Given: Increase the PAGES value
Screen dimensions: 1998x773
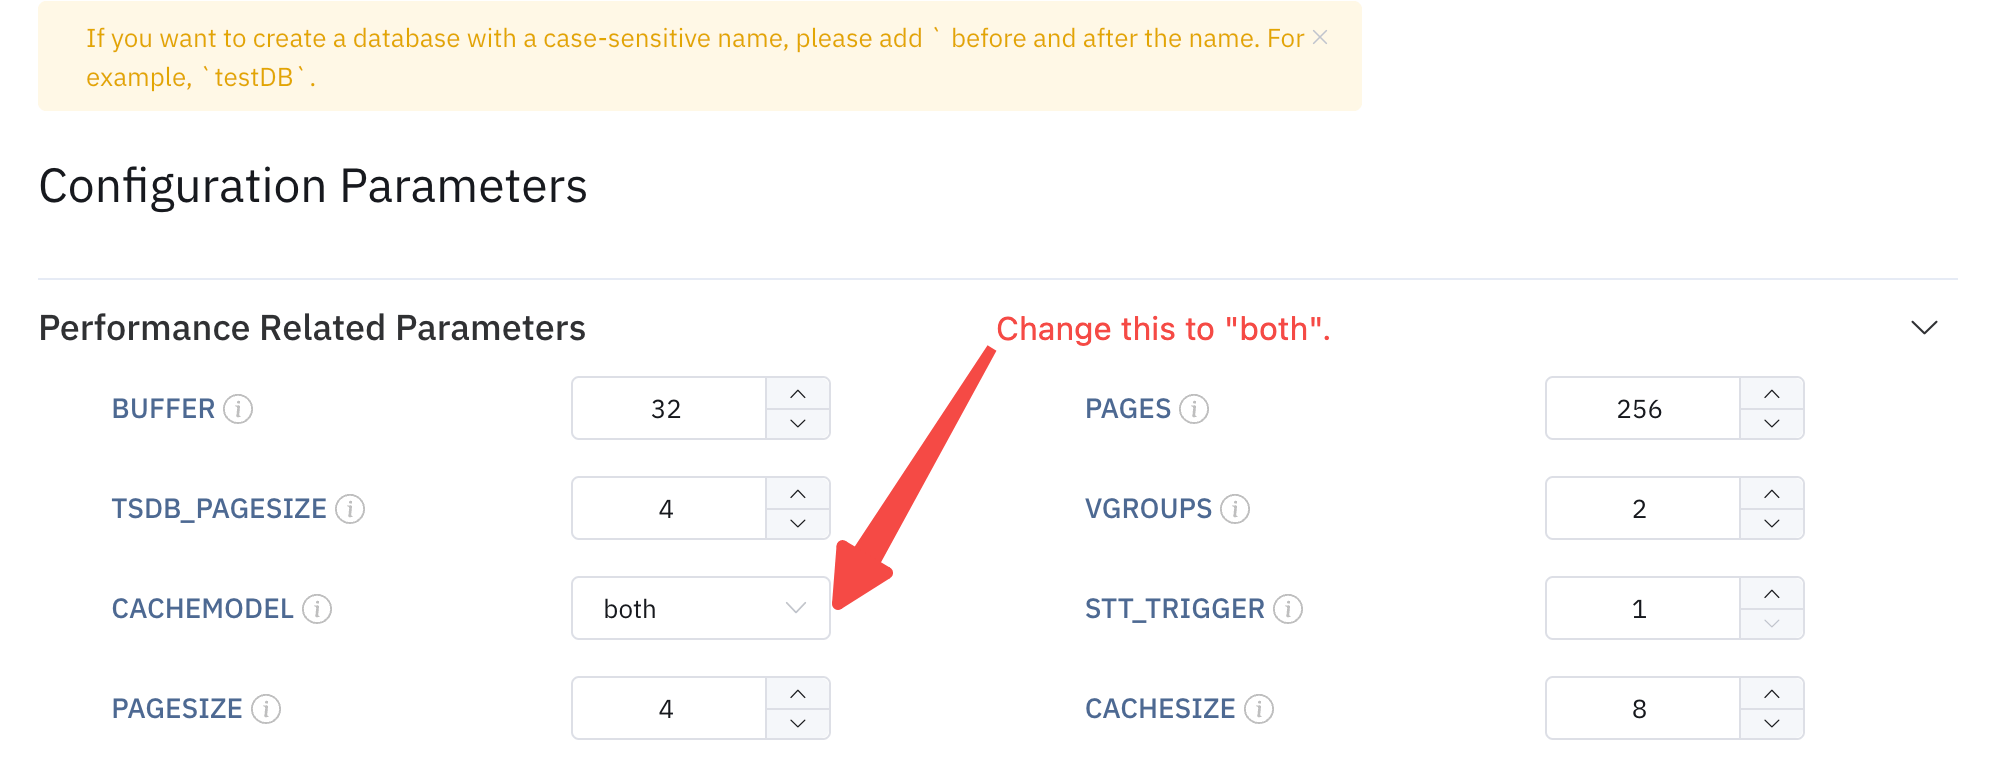Looking at the screenshot, I should (x=1772, y=394).
